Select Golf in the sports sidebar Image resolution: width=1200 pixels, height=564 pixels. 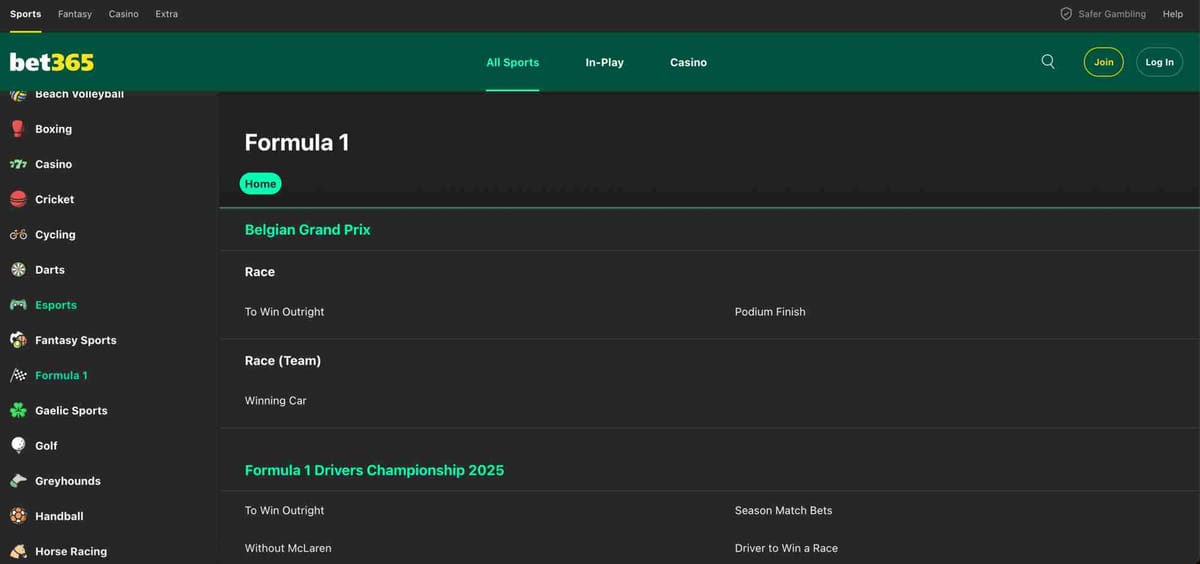pyautogui.click(x=47, y=446)
